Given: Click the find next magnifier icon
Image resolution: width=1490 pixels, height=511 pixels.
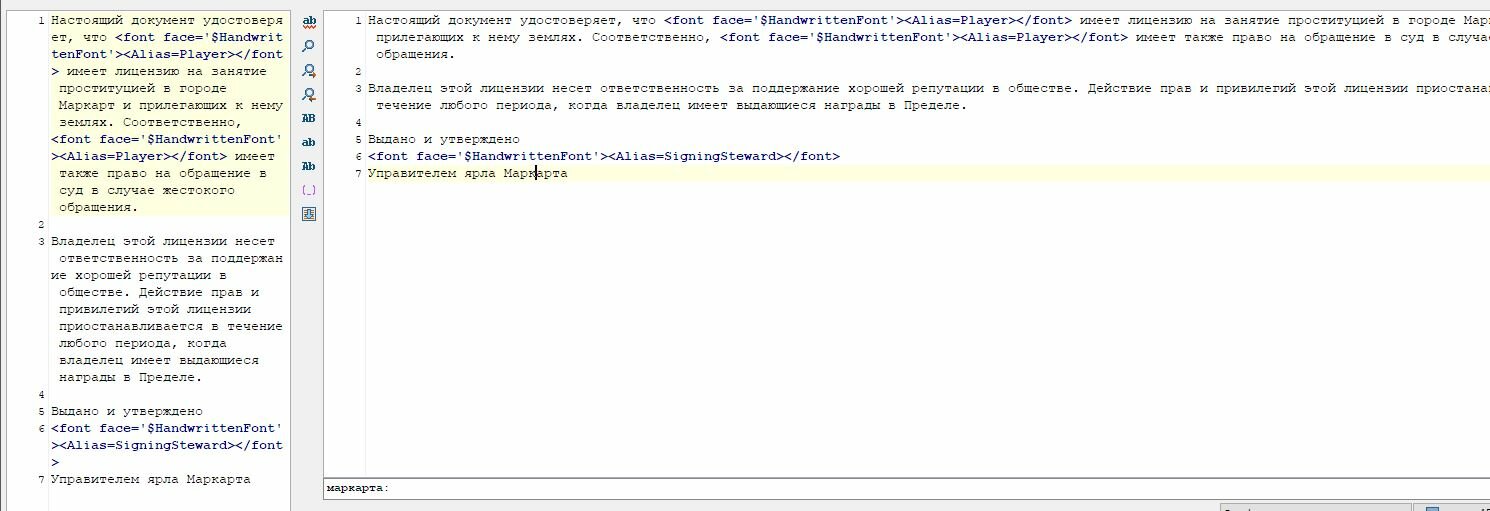Looking at the screenshot, I should (309, 70).
